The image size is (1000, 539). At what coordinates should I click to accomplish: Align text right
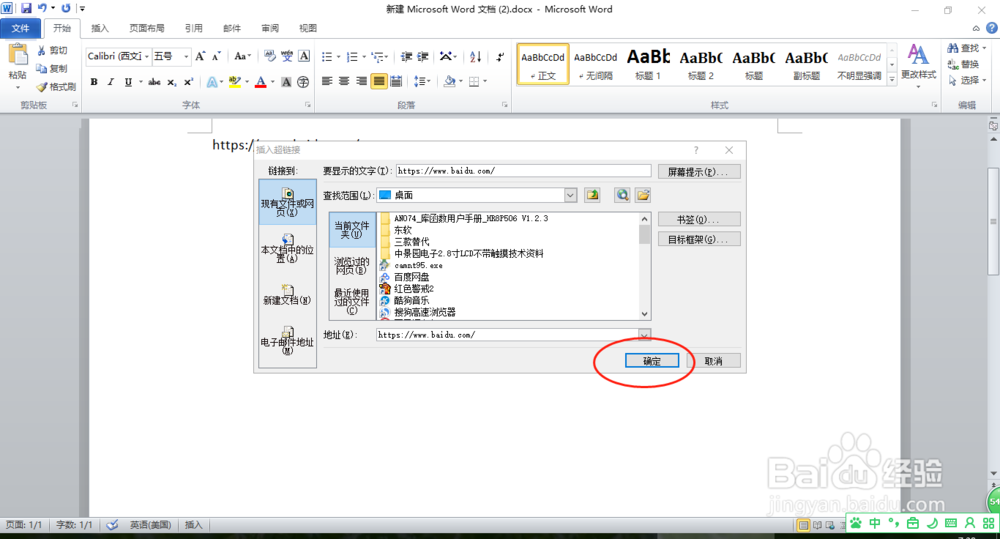[362, 81]
